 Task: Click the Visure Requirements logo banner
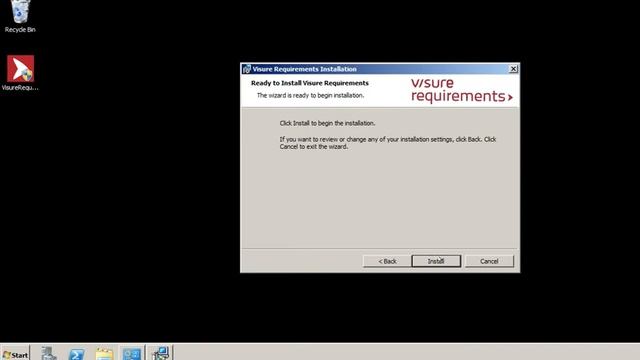[462, 90]
